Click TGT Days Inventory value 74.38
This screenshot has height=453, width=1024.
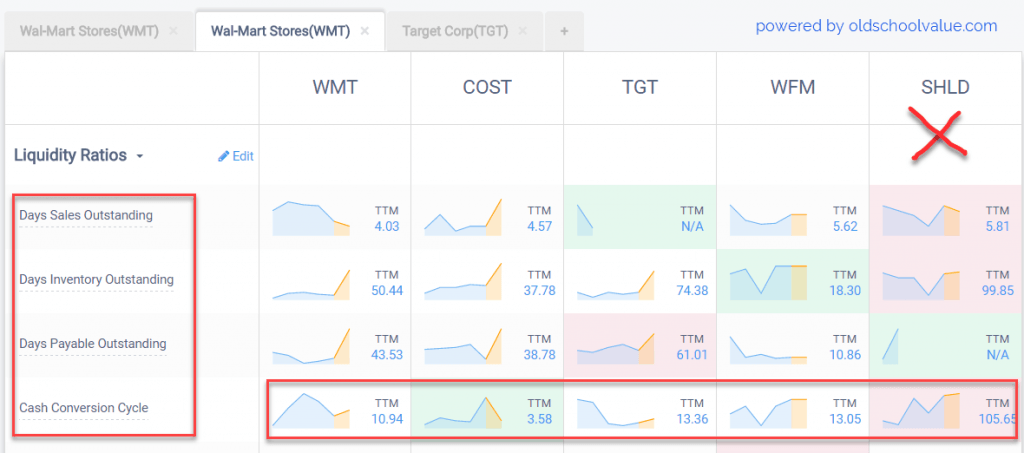tap(692, 290)
